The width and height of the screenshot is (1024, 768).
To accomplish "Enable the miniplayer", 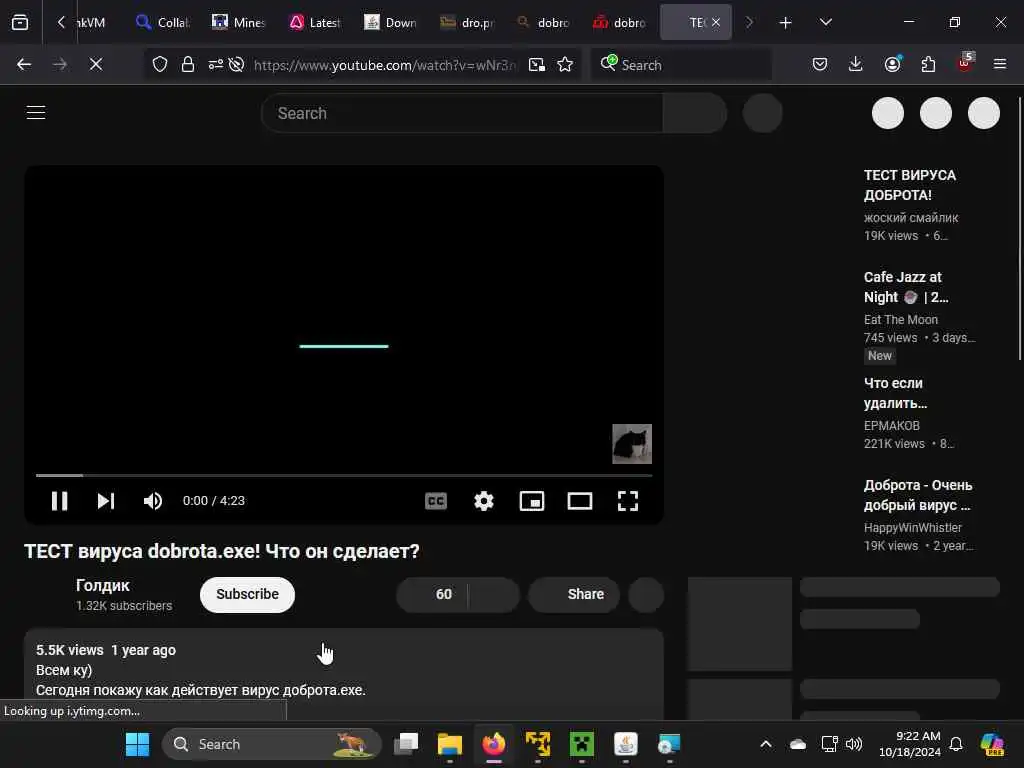I will [x=532, y=501].
